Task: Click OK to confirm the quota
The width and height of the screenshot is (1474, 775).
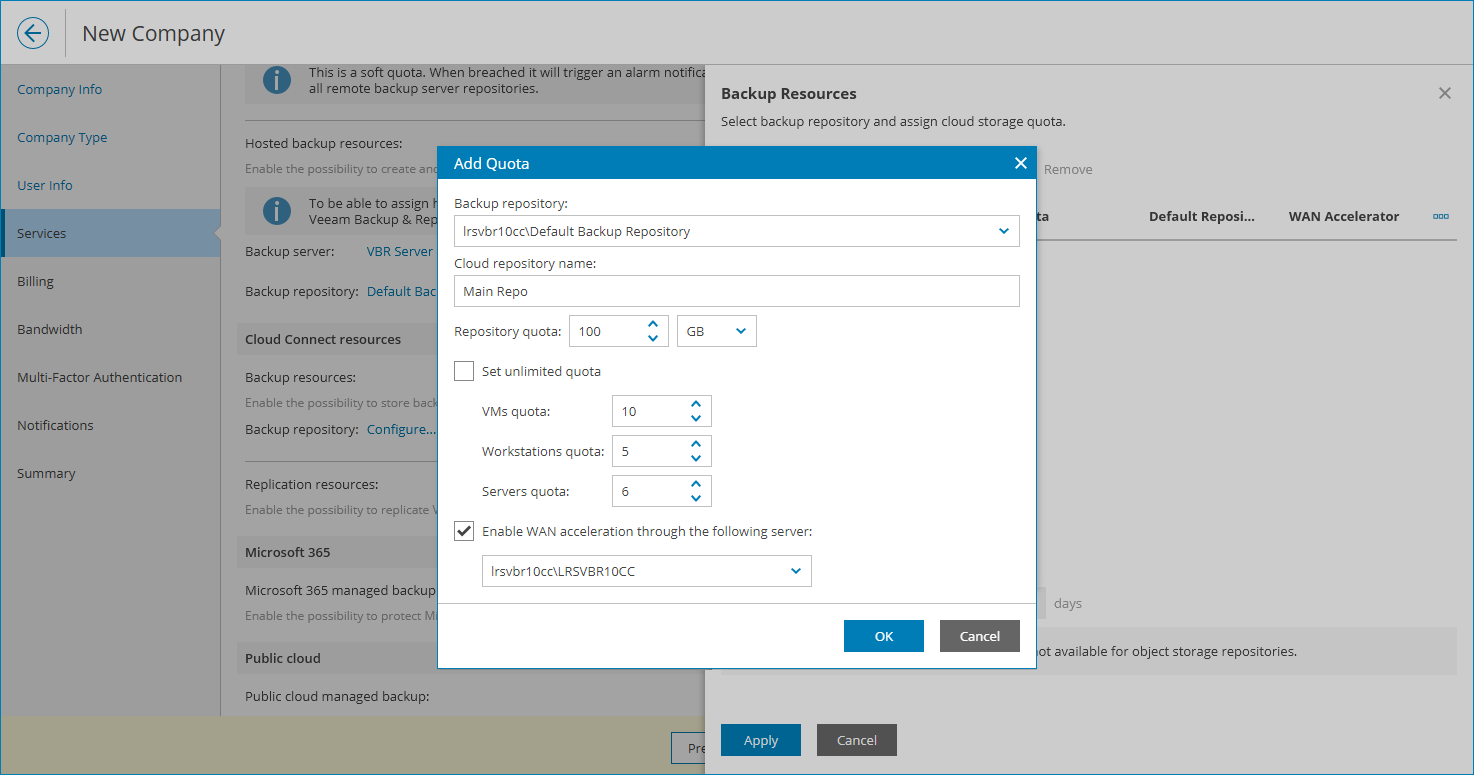Action: [x=883, y=636]
